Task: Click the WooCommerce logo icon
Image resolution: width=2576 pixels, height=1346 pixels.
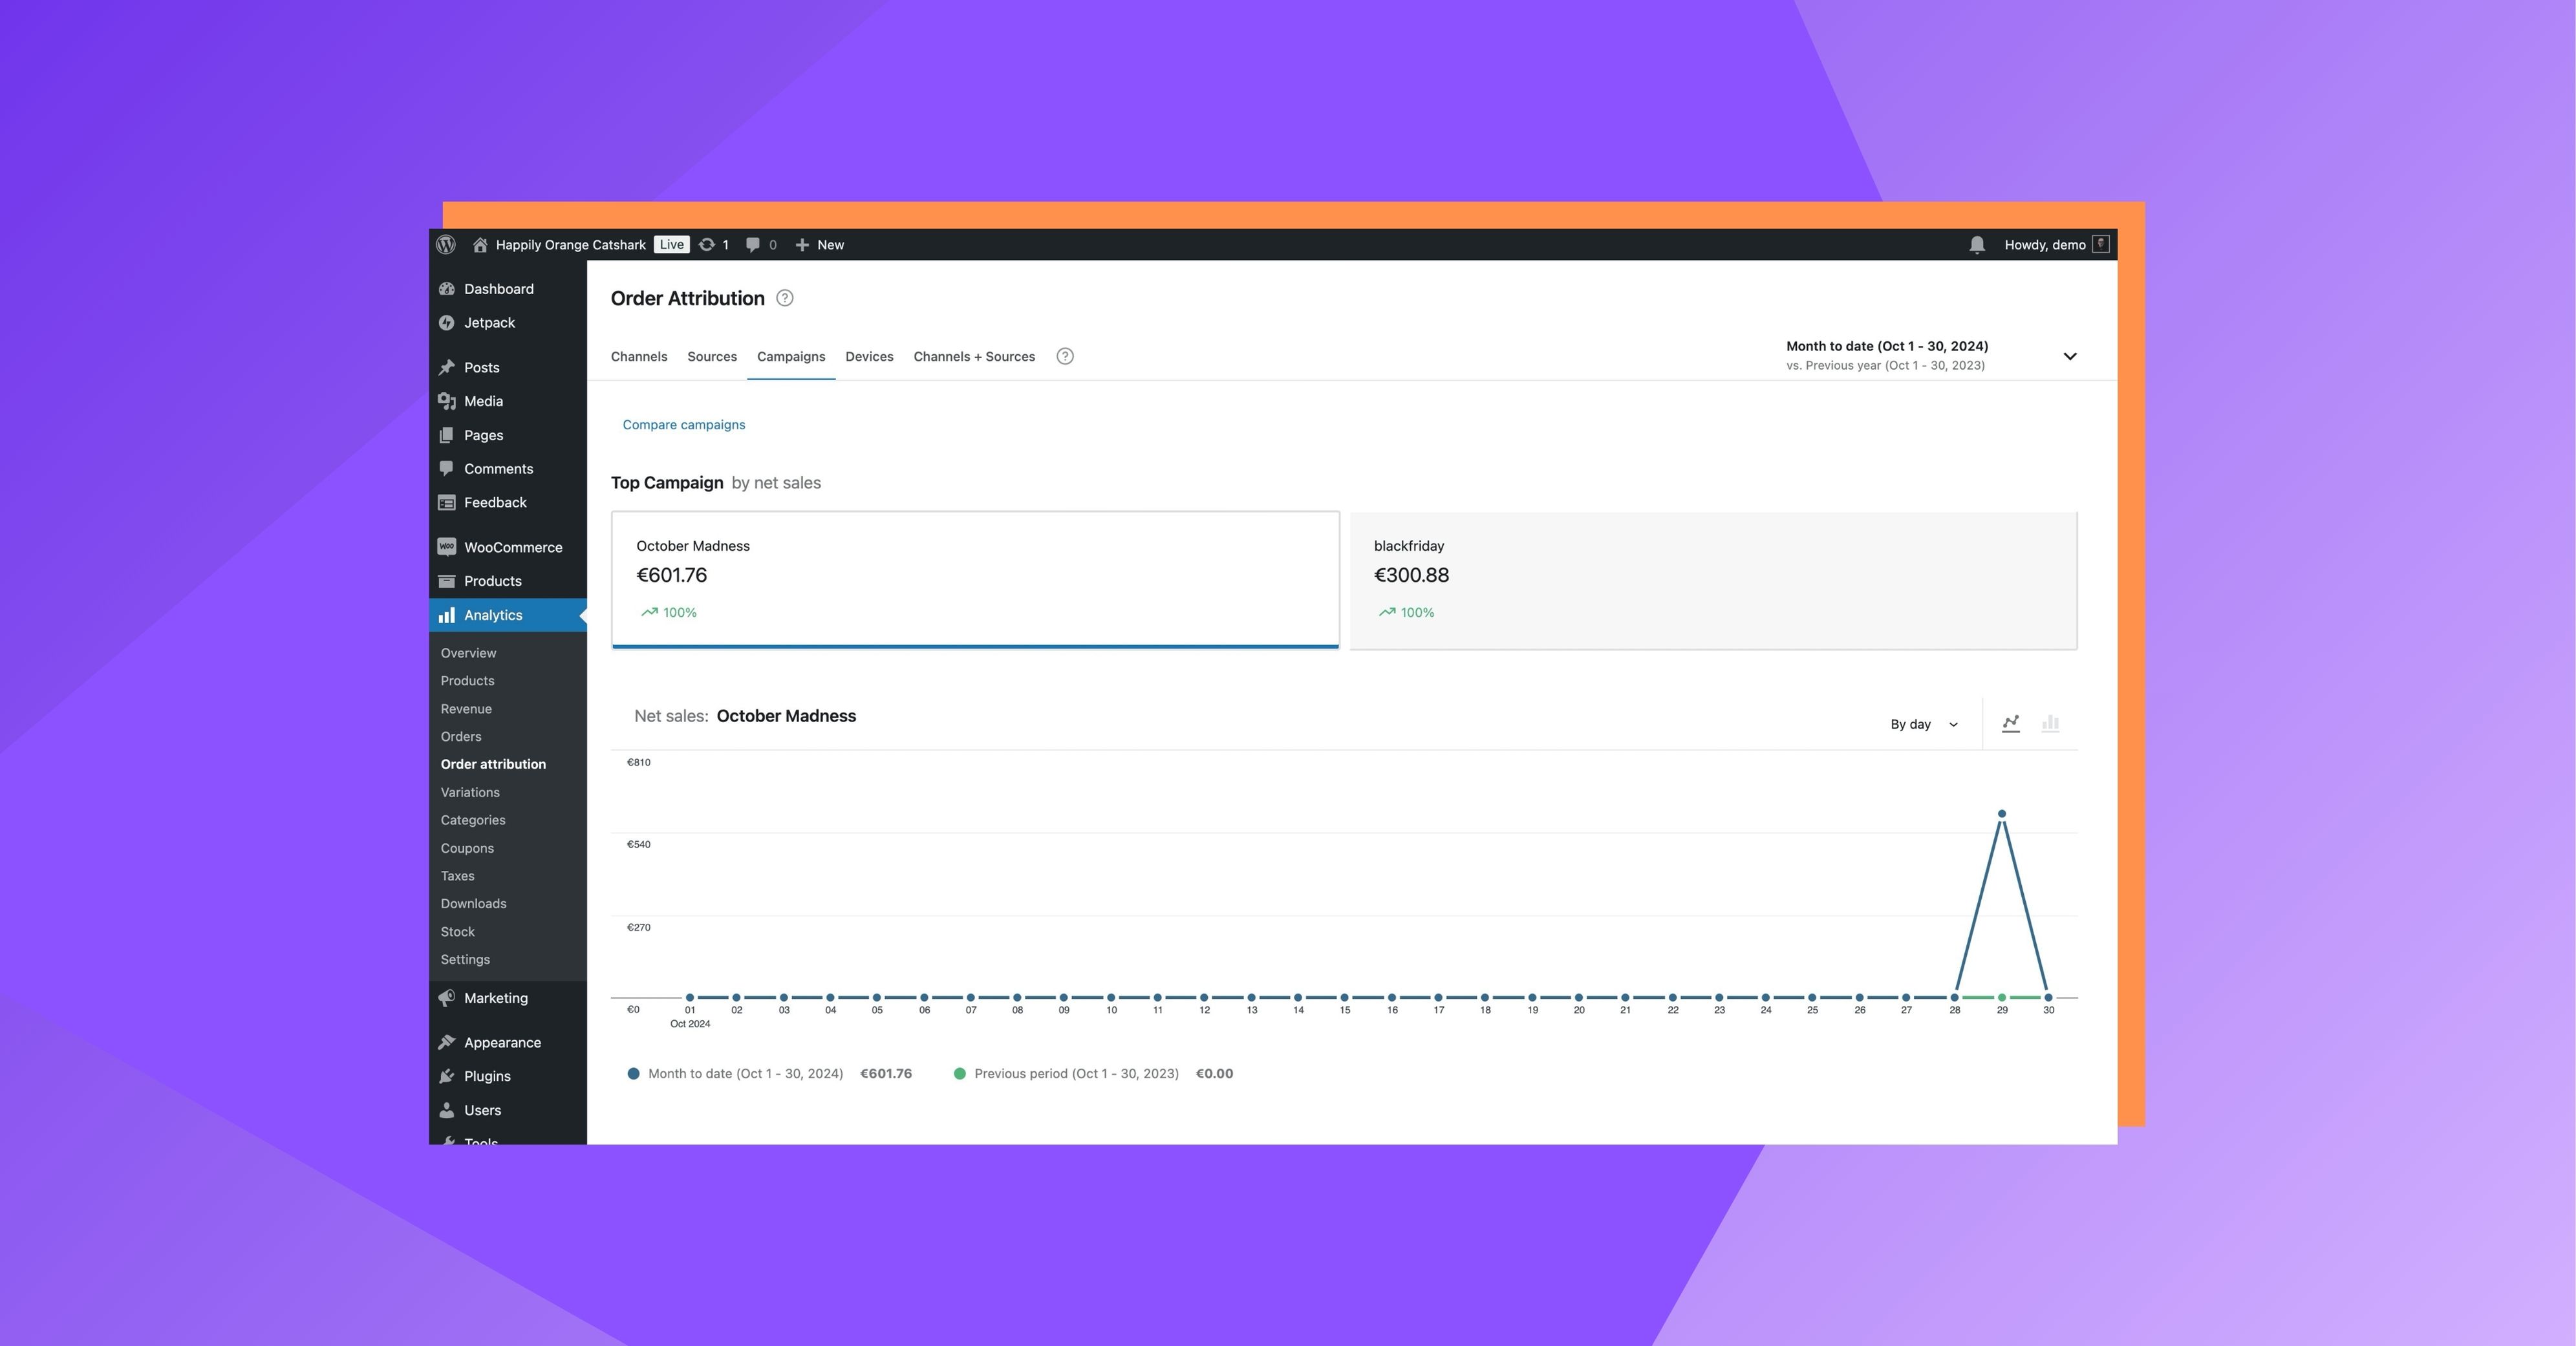Action: point(447,546)
